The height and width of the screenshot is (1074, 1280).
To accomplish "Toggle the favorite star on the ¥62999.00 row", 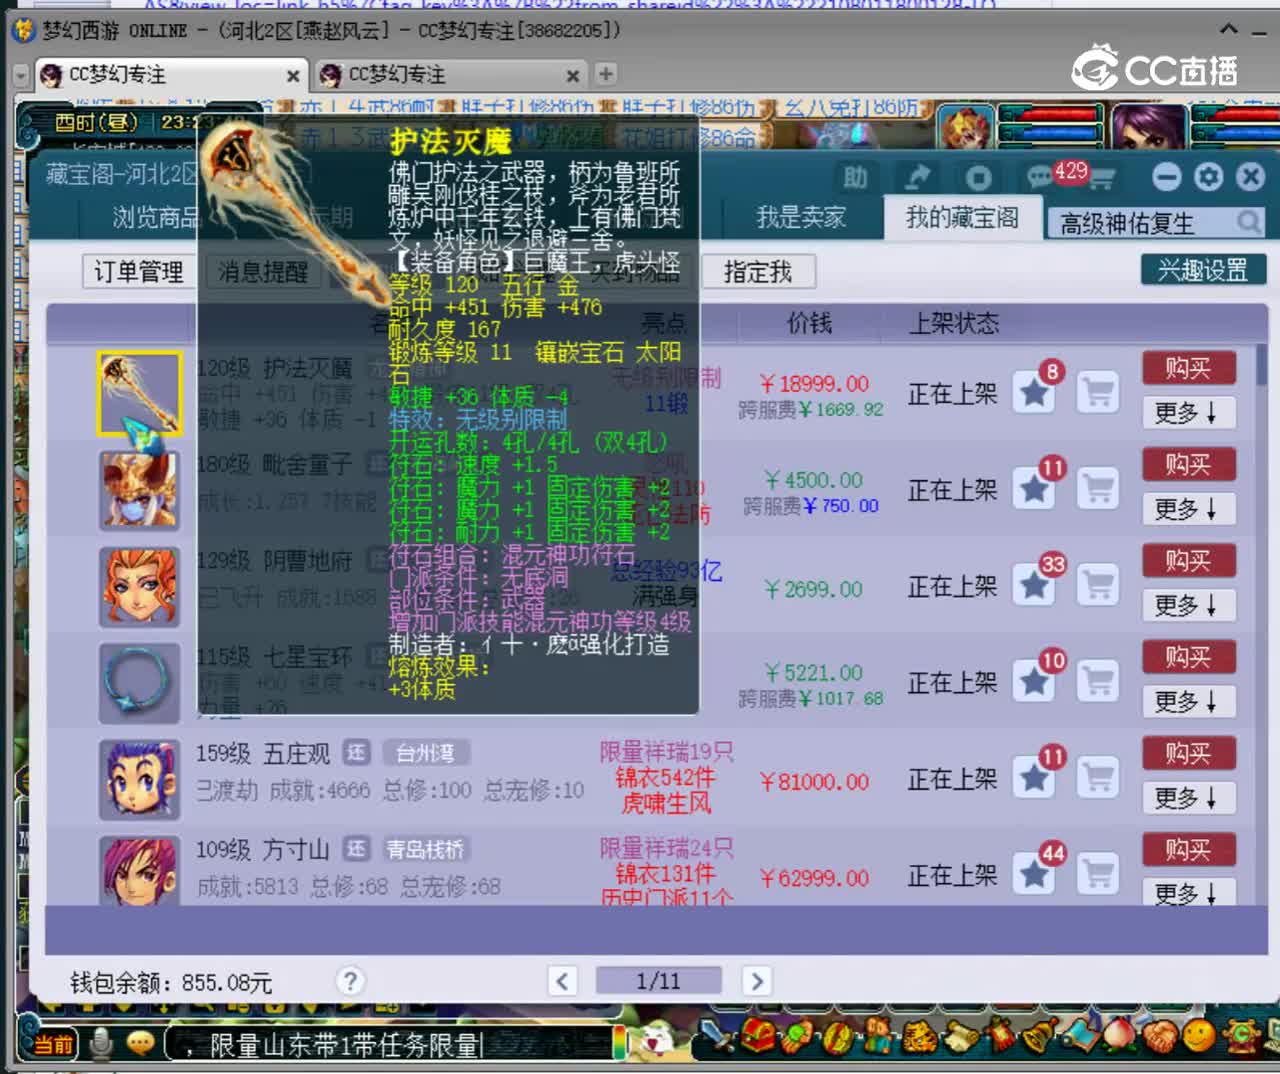I will pyautogui.click(x=1035, y=875).
